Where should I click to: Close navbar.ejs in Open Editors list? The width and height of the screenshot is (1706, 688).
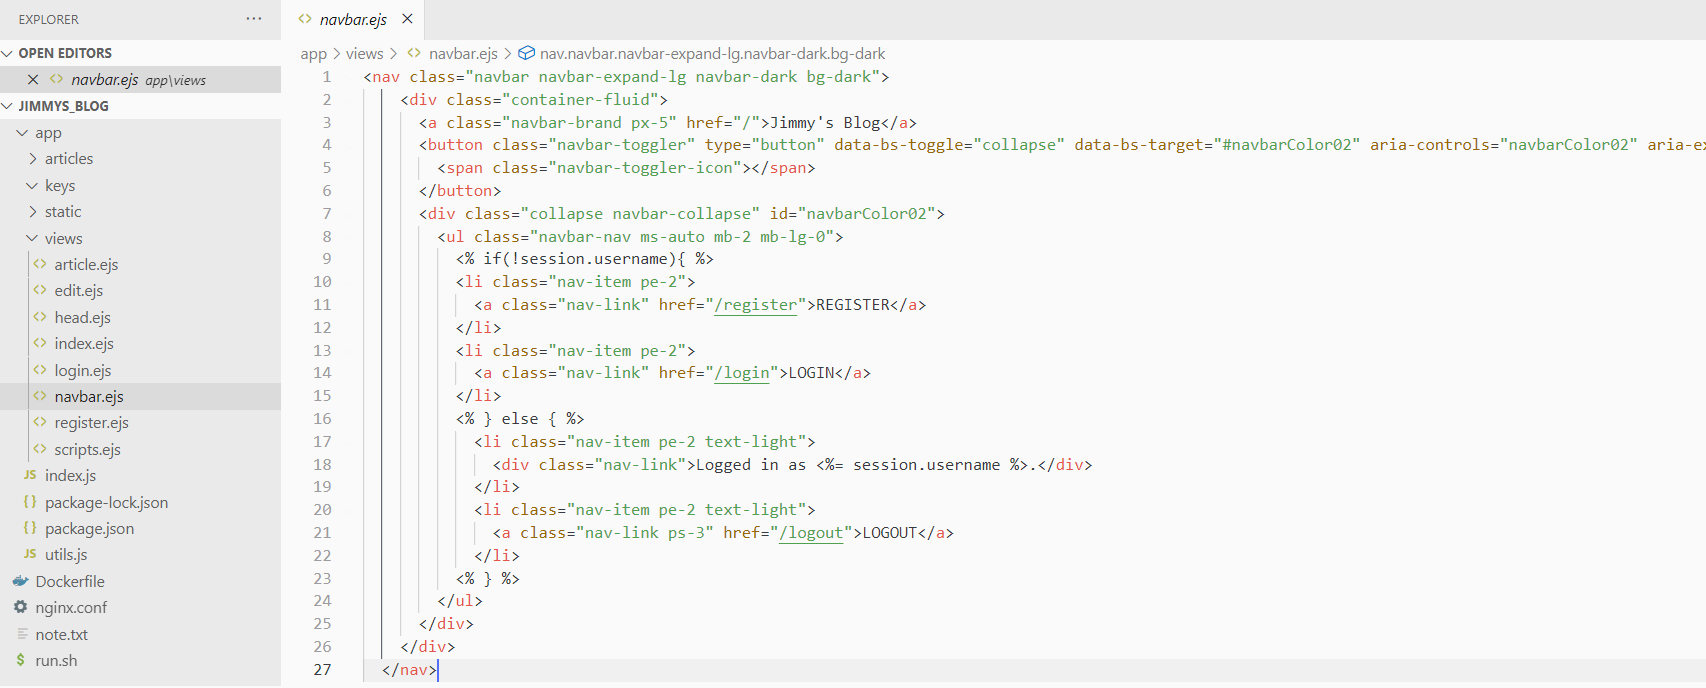click(x=33, y=80)
